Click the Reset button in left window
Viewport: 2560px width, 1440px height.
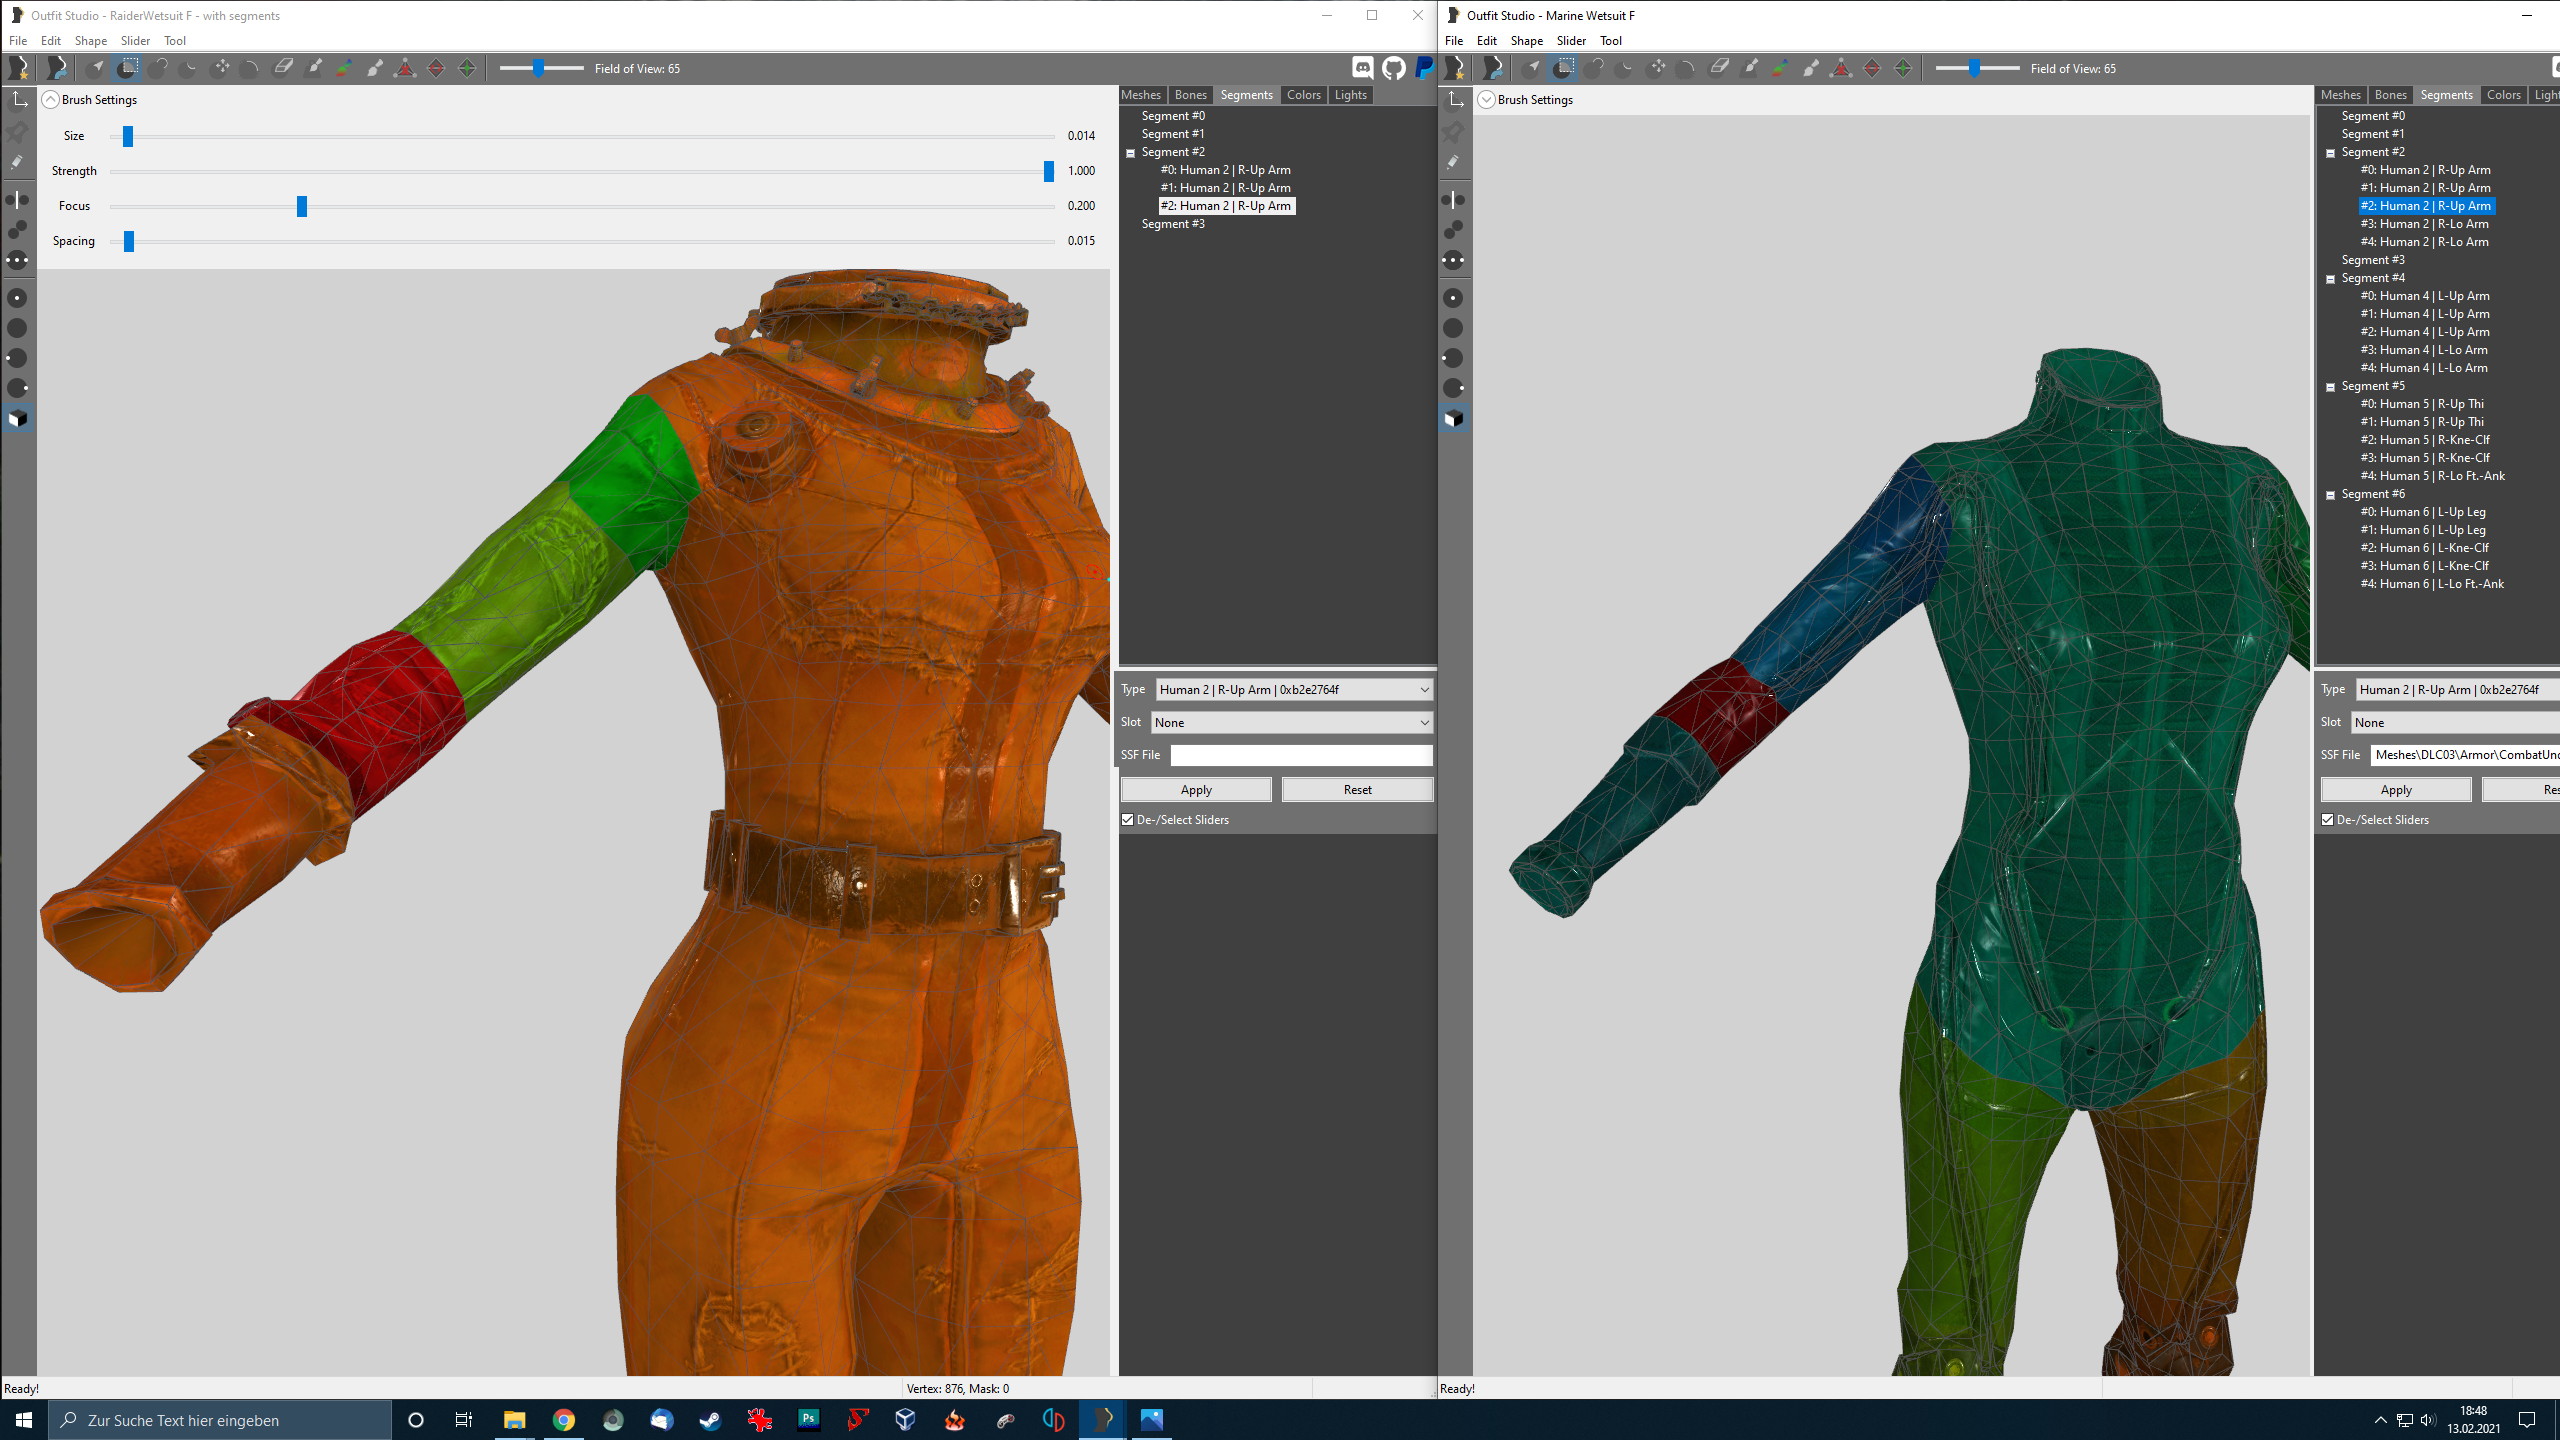pyautogui.click(x=1357, y=789)
